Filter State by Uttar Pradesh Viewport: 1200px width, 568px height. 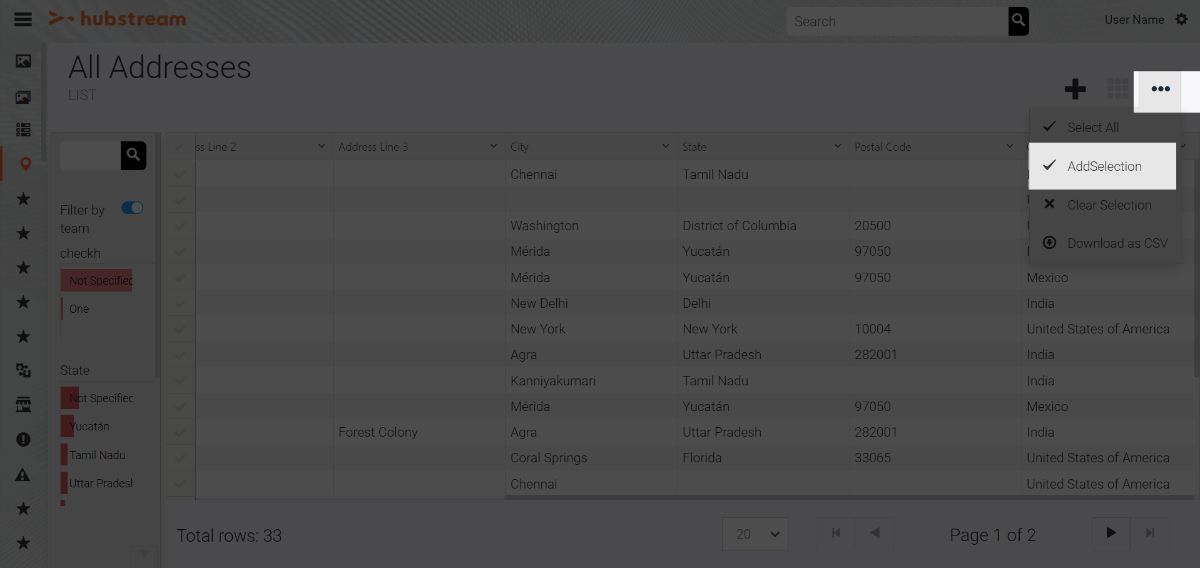point(98,483)
